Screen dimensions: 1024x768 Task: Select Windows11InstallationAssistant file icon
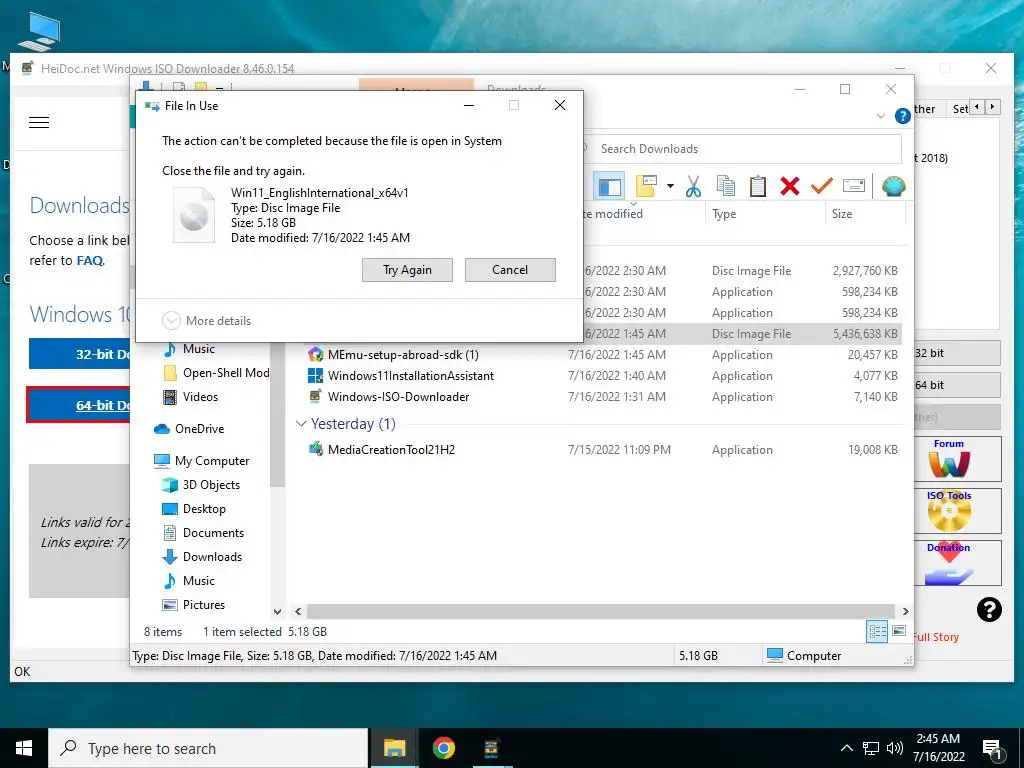click(x=315, y=376)
